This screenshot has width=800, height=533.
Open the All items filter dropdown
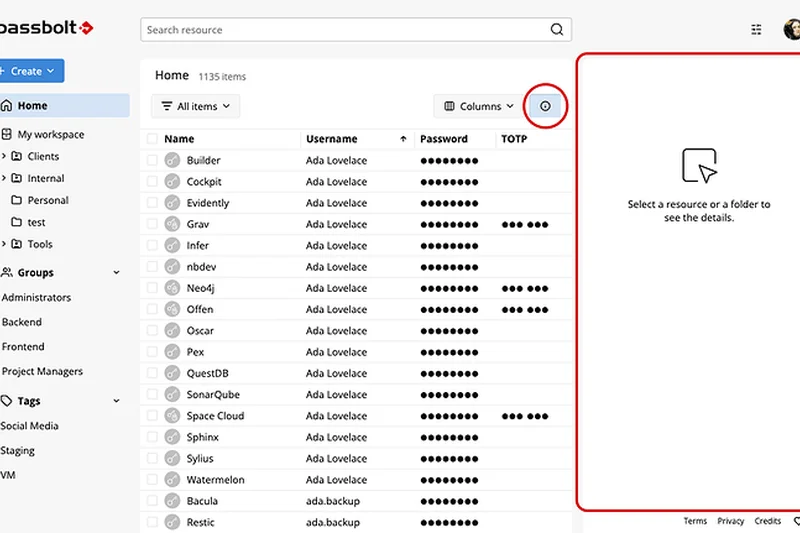pyautogui.click(x=195, y=106)
